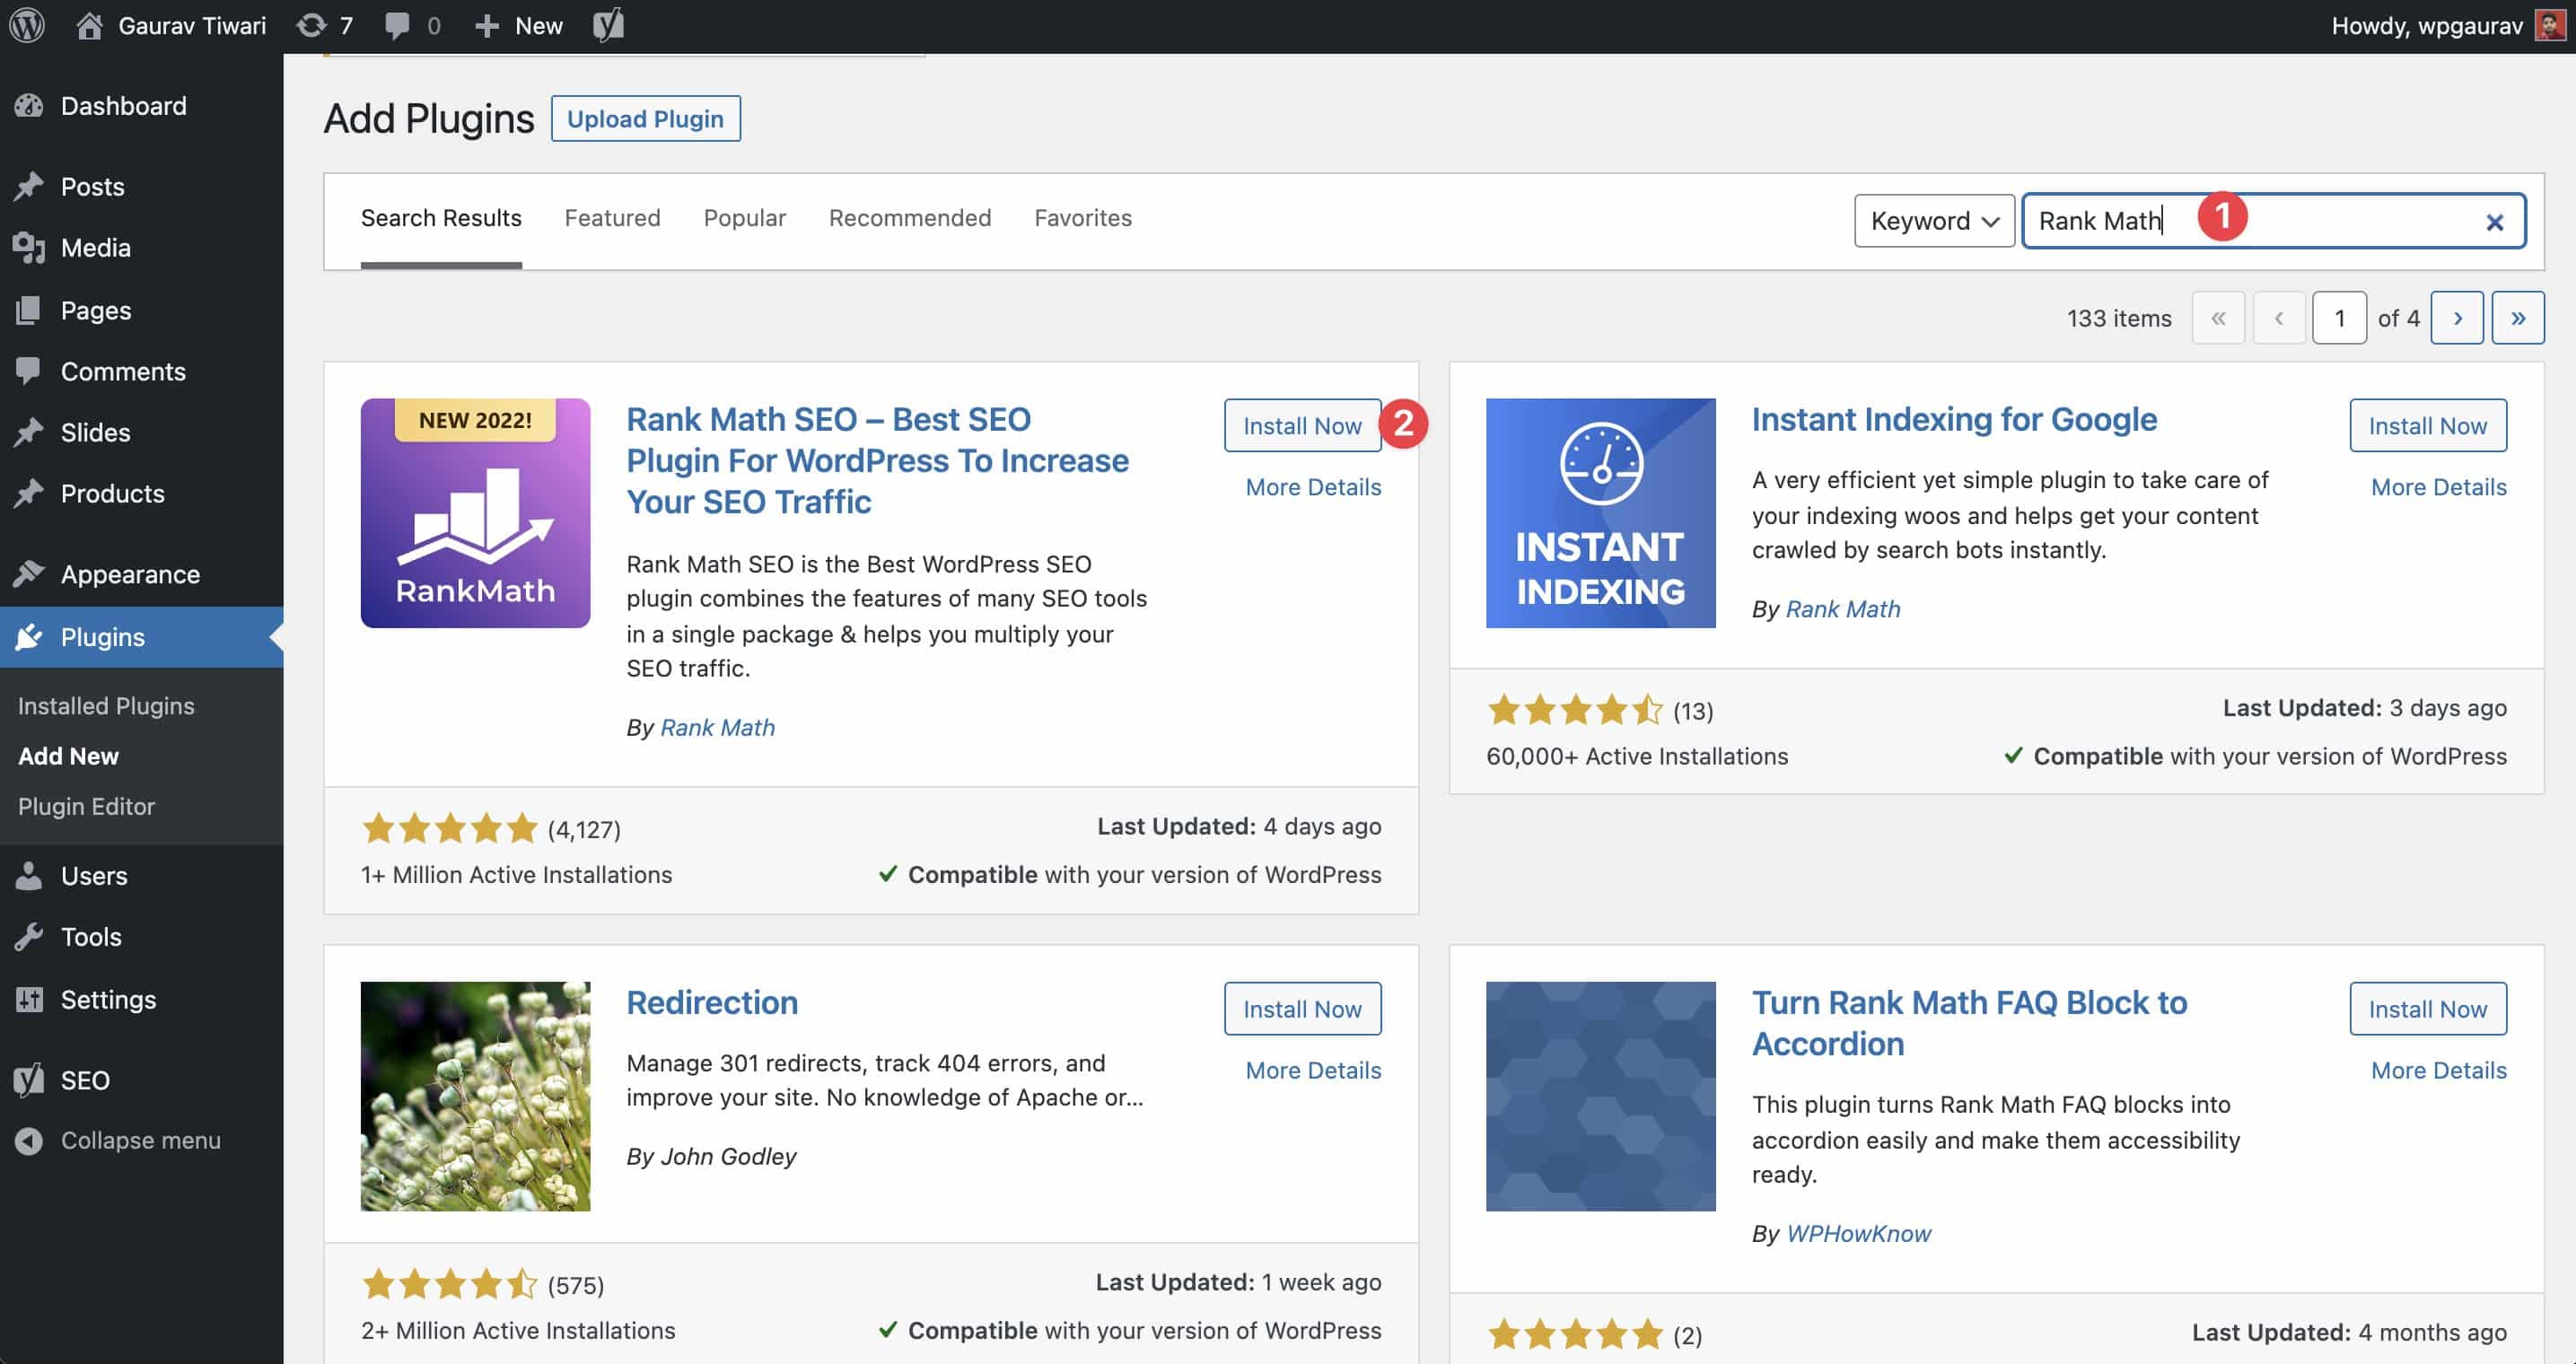Screen dimensions: 2576x1364
Task: Open wpgaurav user avatar in top bar
Action: pos(2549,25)
